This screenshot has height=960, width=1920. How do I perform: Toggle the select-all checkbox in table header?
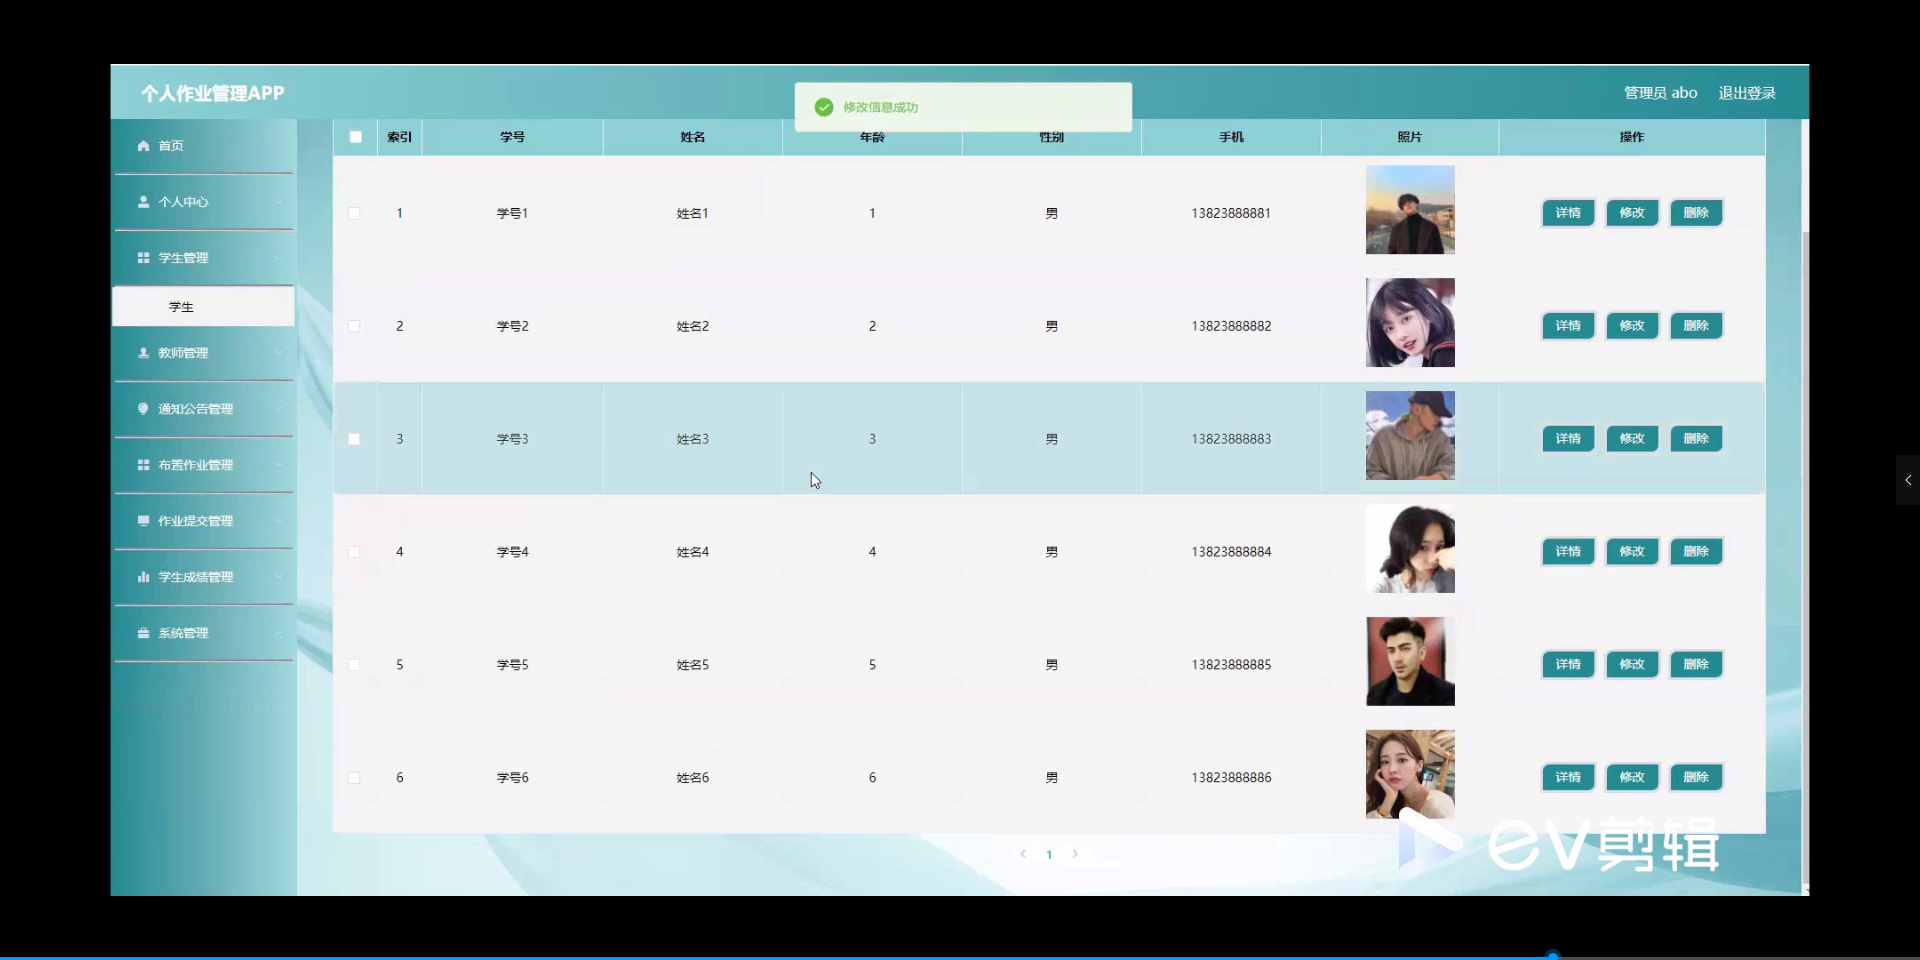[355, 137]
